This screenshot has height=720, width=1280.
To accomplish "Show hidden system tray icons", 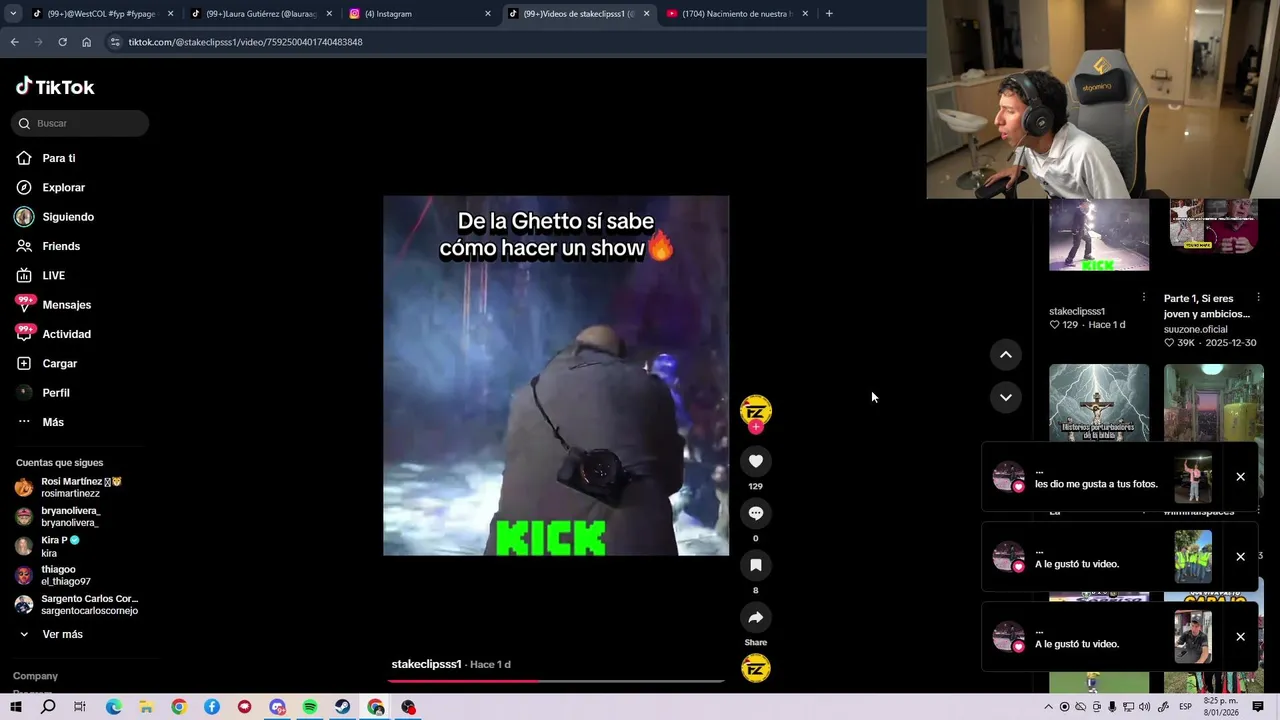I will point(1048,707).
